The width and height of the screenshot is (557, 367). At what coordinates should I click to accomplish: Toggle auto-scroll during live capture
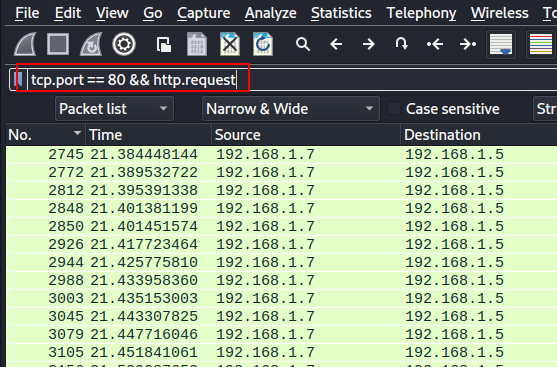(x=501, y=44)
